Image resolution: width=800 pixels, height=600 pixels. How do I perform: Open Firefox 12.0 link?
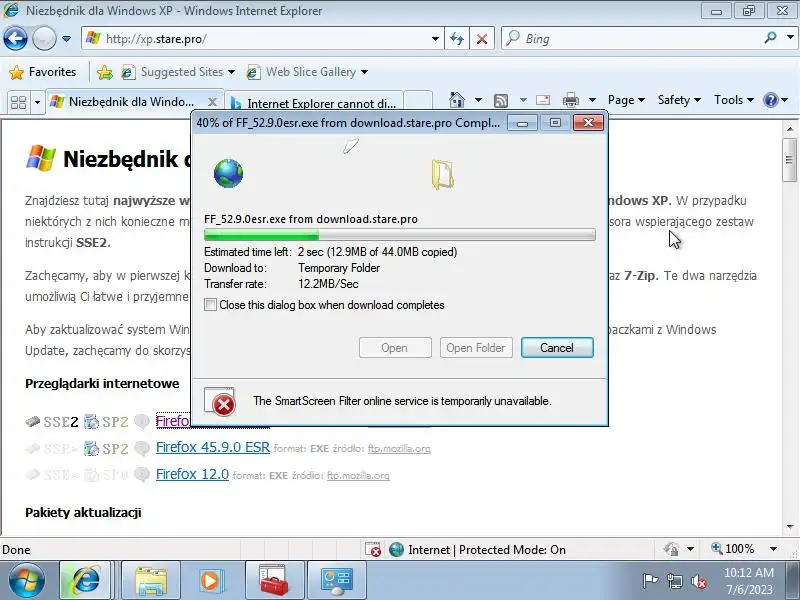(x=192, y=474)
